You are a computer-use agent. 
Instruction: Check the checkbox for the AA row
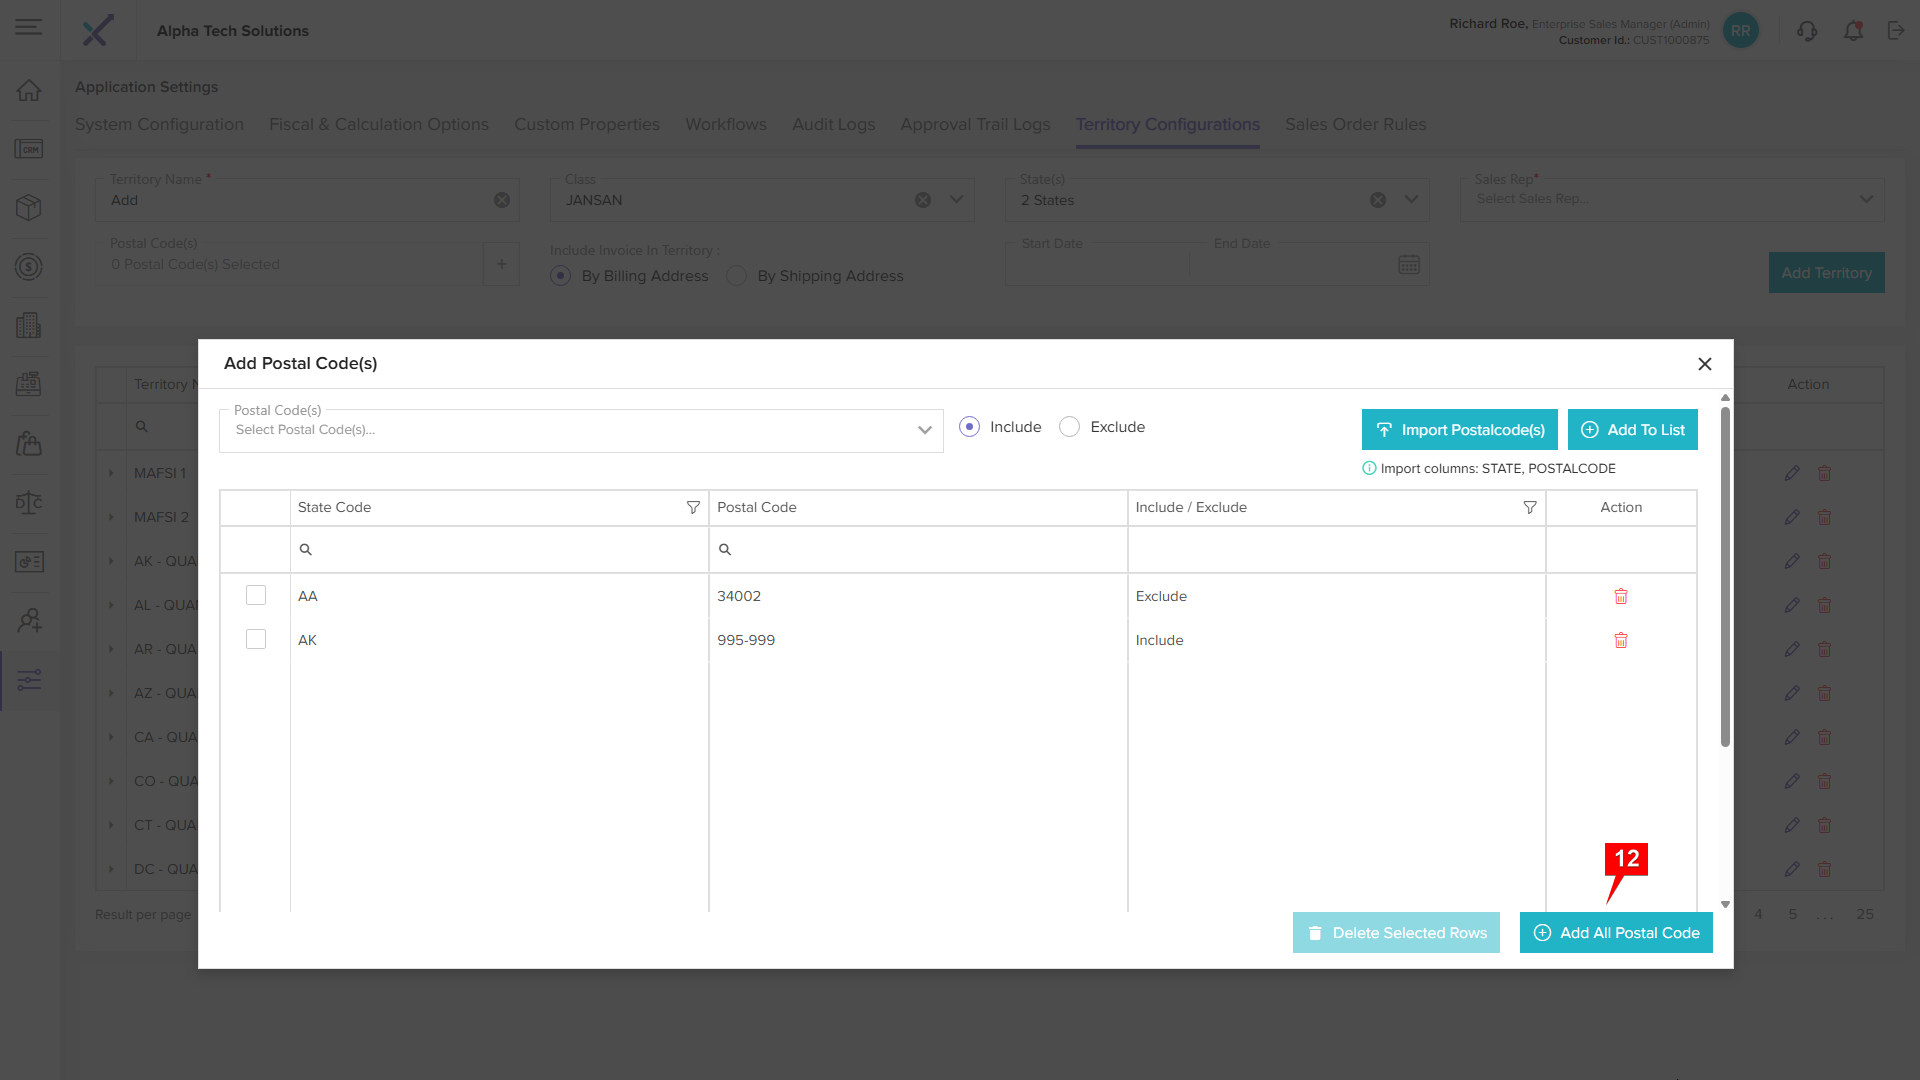pos(256,596)
